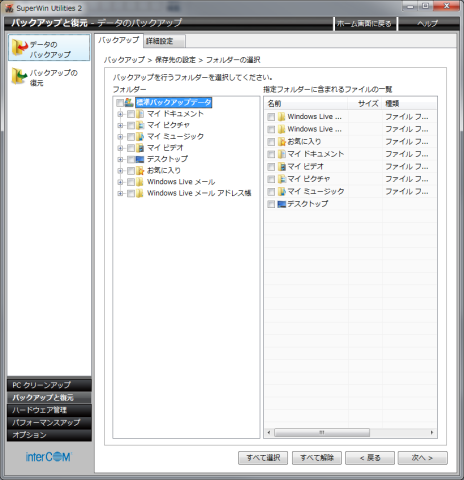Click the すべて選択 button
464x480 pixels.
tap(263, 458)
